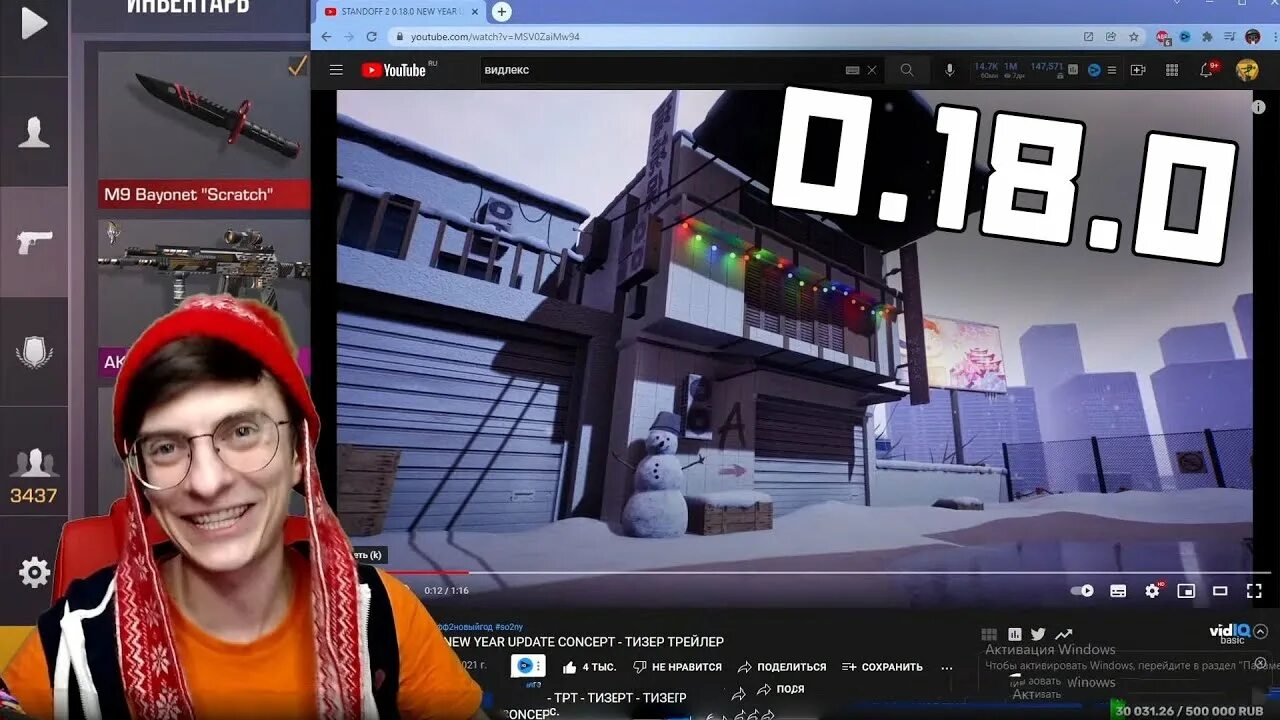Open the vidIQ trend line icon

[x=1063, y=634]
